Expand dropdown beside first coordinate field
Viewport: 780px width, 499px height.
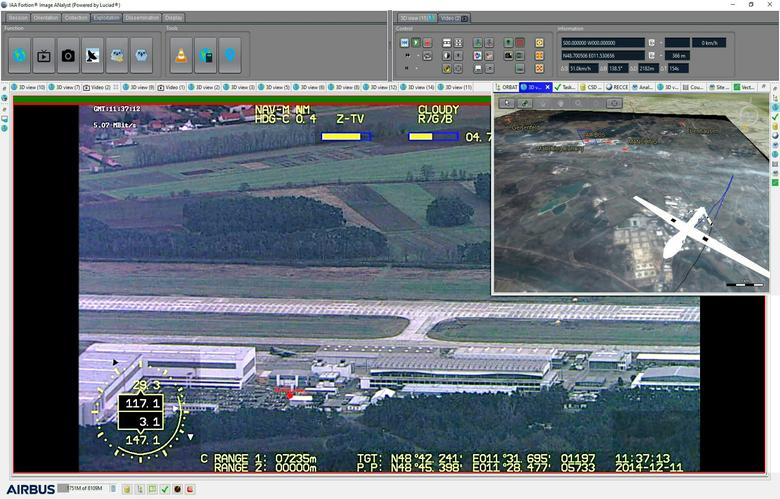click(x=652, y=43)
